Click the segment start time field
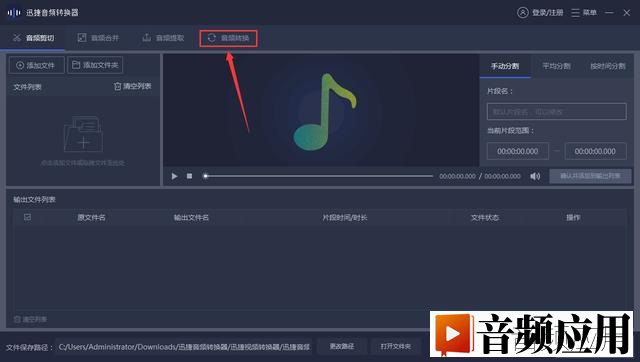 518,151
